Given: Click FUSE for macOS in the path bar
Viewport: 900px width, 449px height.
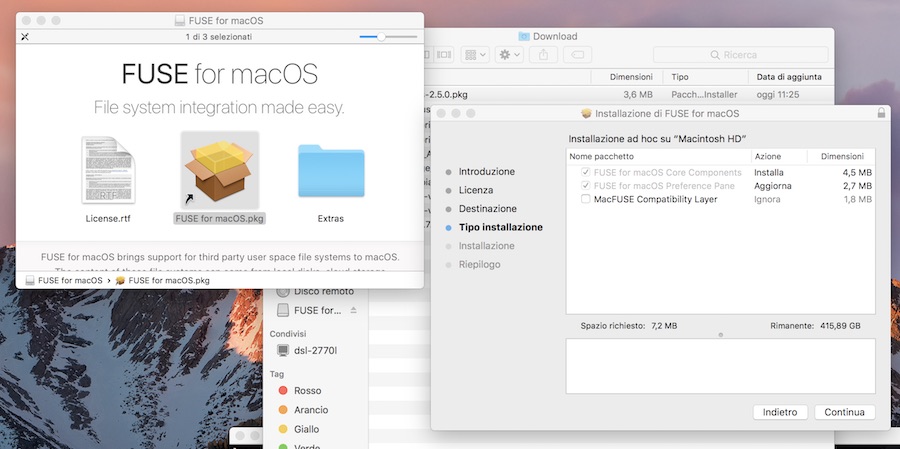Looking at the screenshot, I should coord(70,281).
